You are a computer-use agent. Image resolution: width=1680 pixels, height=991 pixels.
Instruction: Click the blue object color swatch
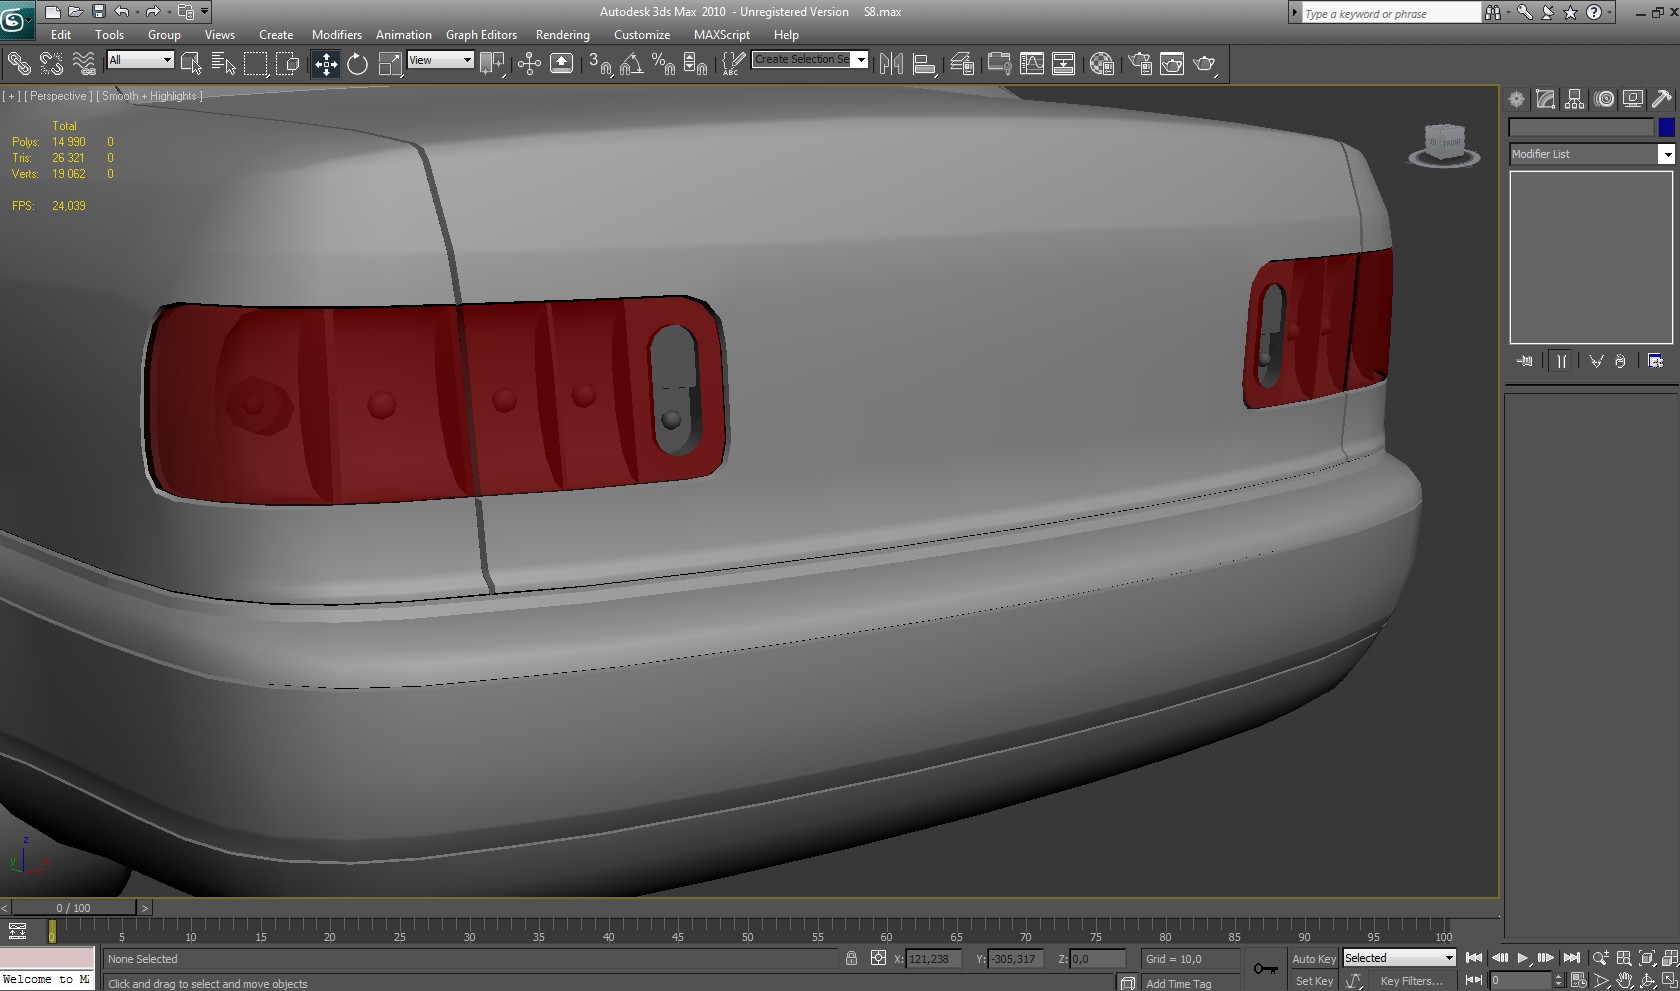[1666, 127]
